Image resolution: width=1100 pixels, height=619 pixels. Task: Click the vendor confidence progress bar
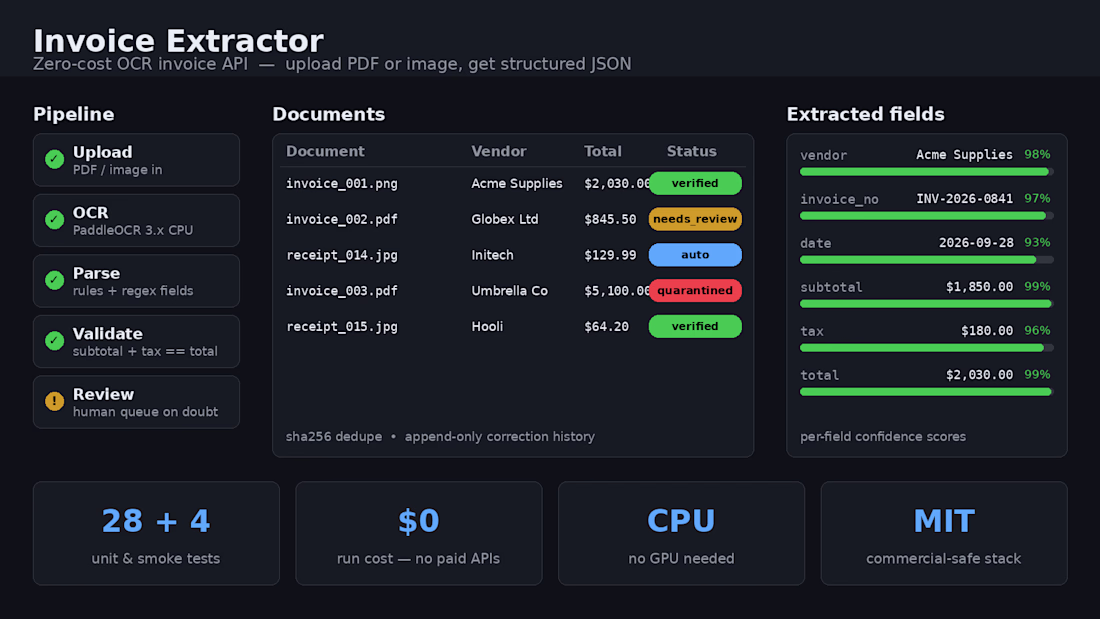pyautogui.click(x=927, y=172)
